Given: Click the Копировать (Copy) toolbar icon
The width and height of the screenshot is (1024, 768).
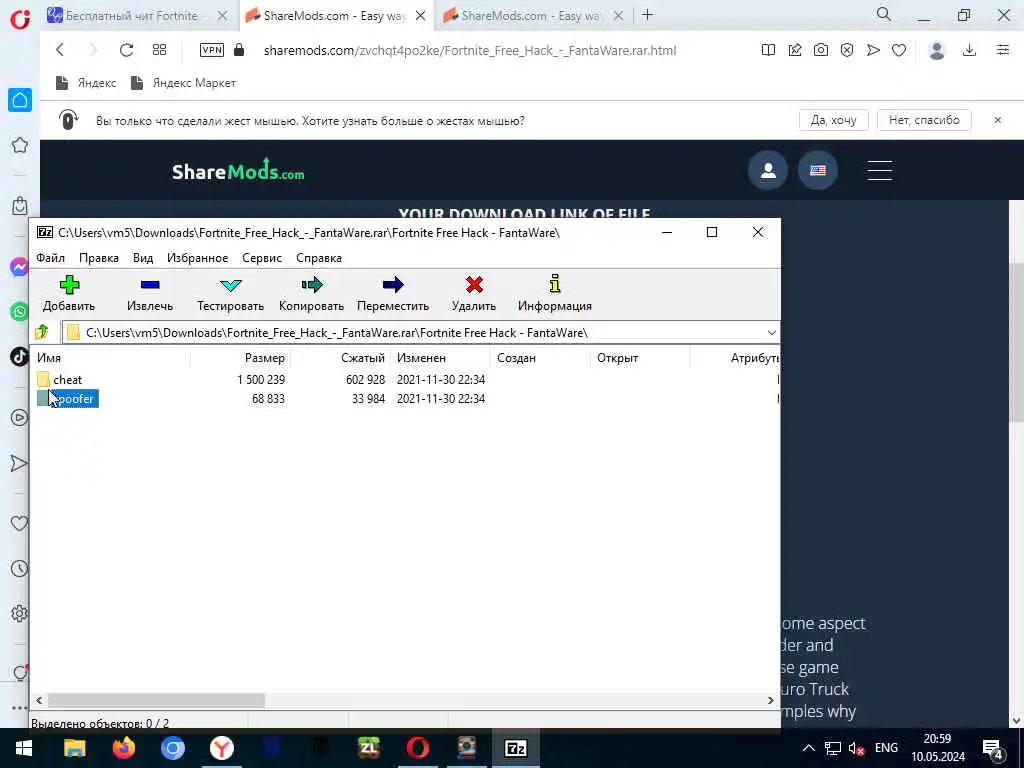Looking at the screenshot, I should click(312, 285).
